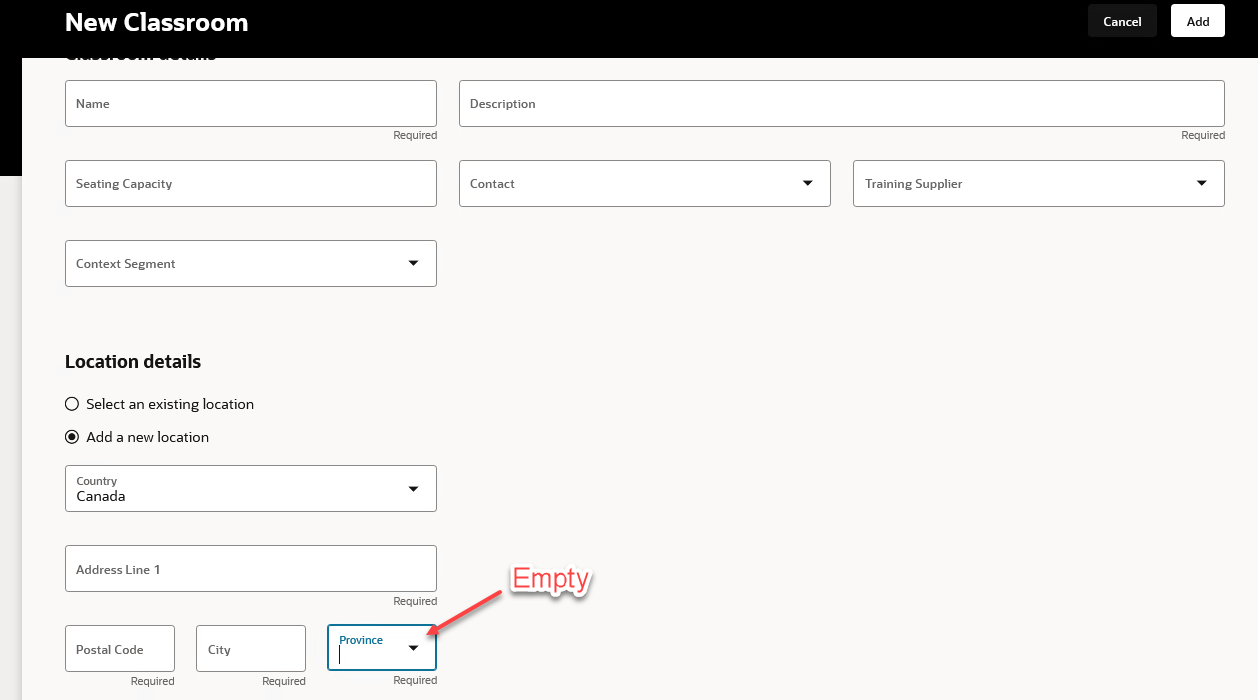The image size is (1258, 700).
Task: Click the Country field chevron icon
Action: [x=413, y=488]
